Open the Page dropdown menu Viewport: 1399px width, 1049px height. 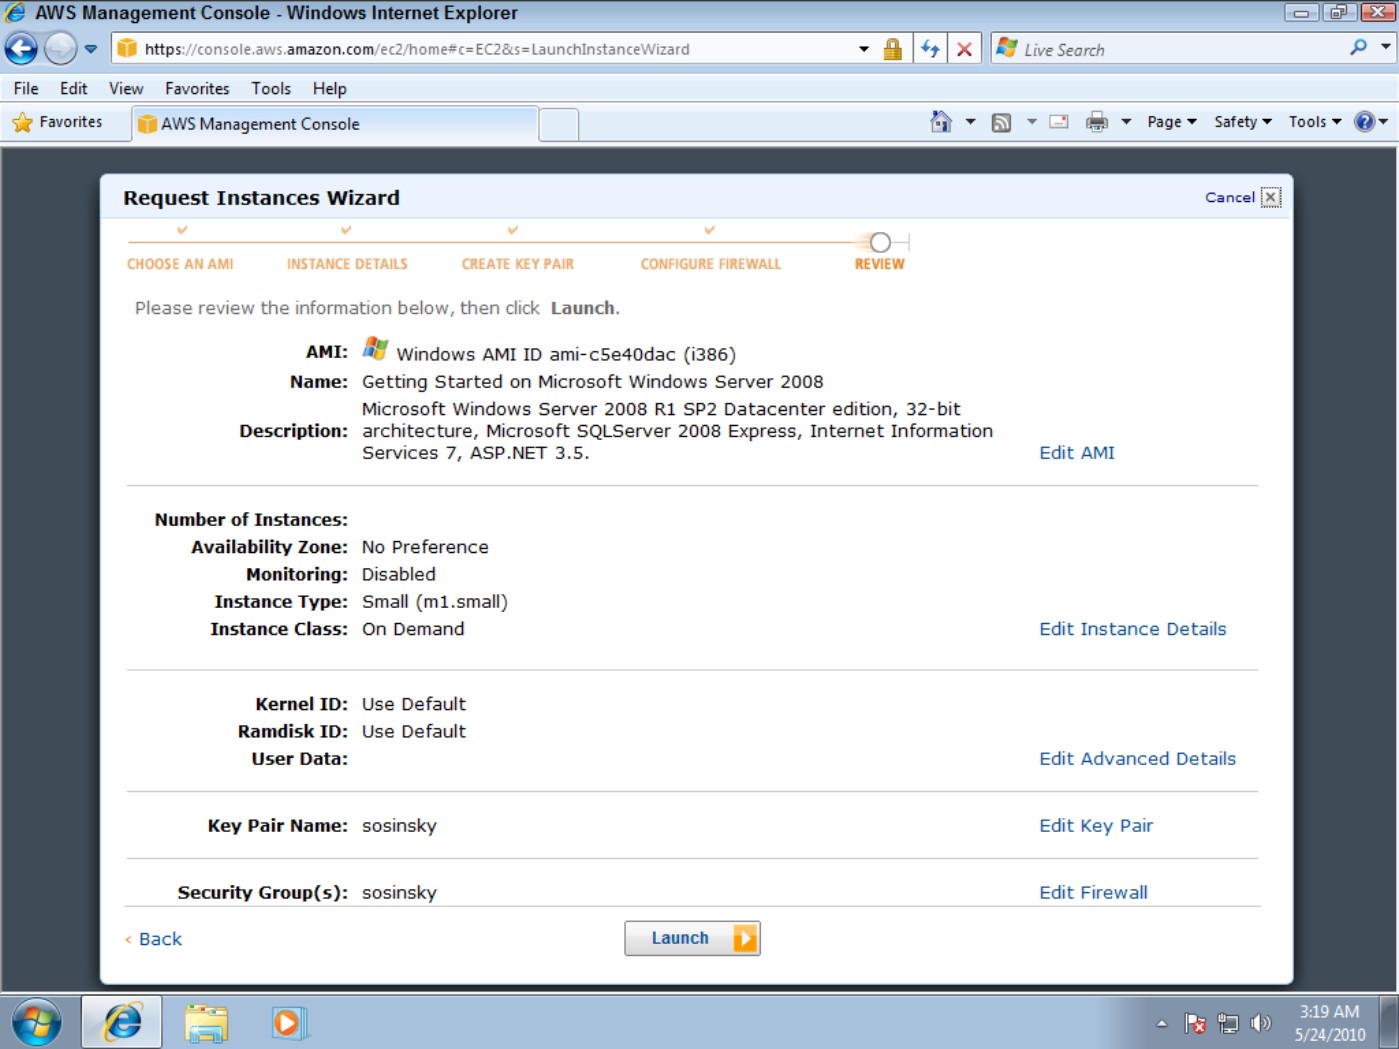click(1171, 122)
